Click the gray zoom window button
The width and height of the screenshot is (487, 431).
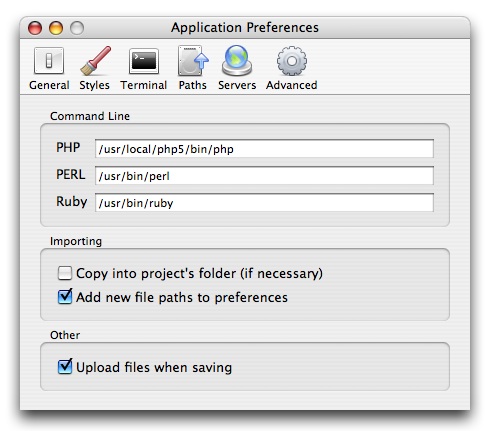coord(77,28)
